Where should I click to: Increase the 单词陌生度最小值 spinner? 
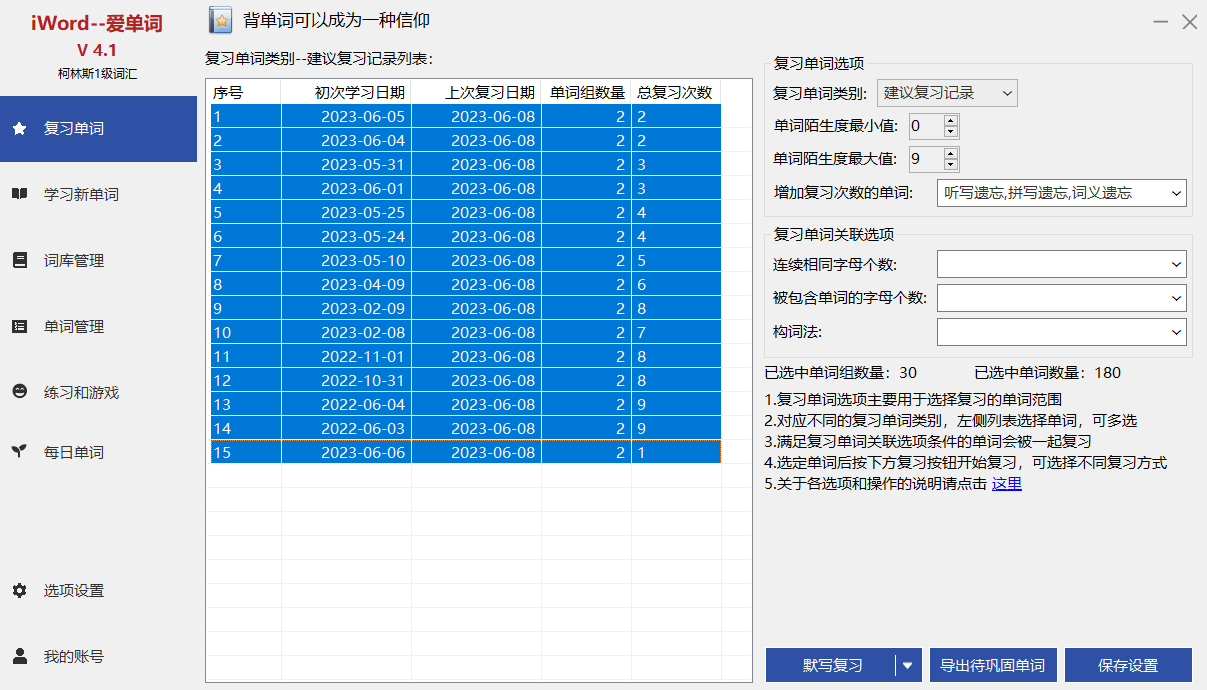[x=950, y=121]
